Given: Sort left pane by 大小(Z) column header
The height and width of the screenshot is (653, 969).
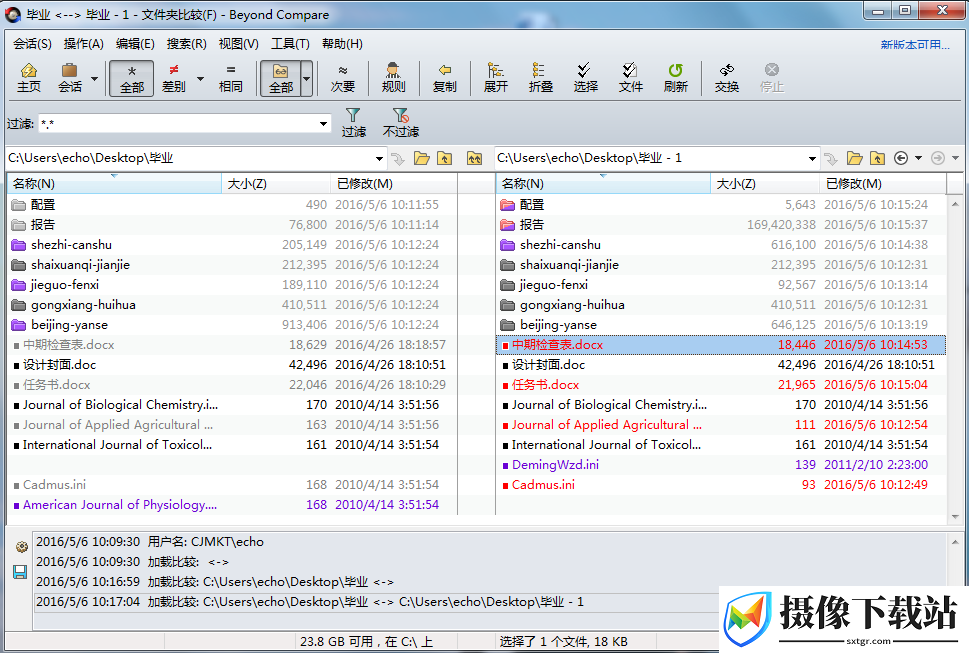Looking at the screenshot, I should click(x=276, y=183).
